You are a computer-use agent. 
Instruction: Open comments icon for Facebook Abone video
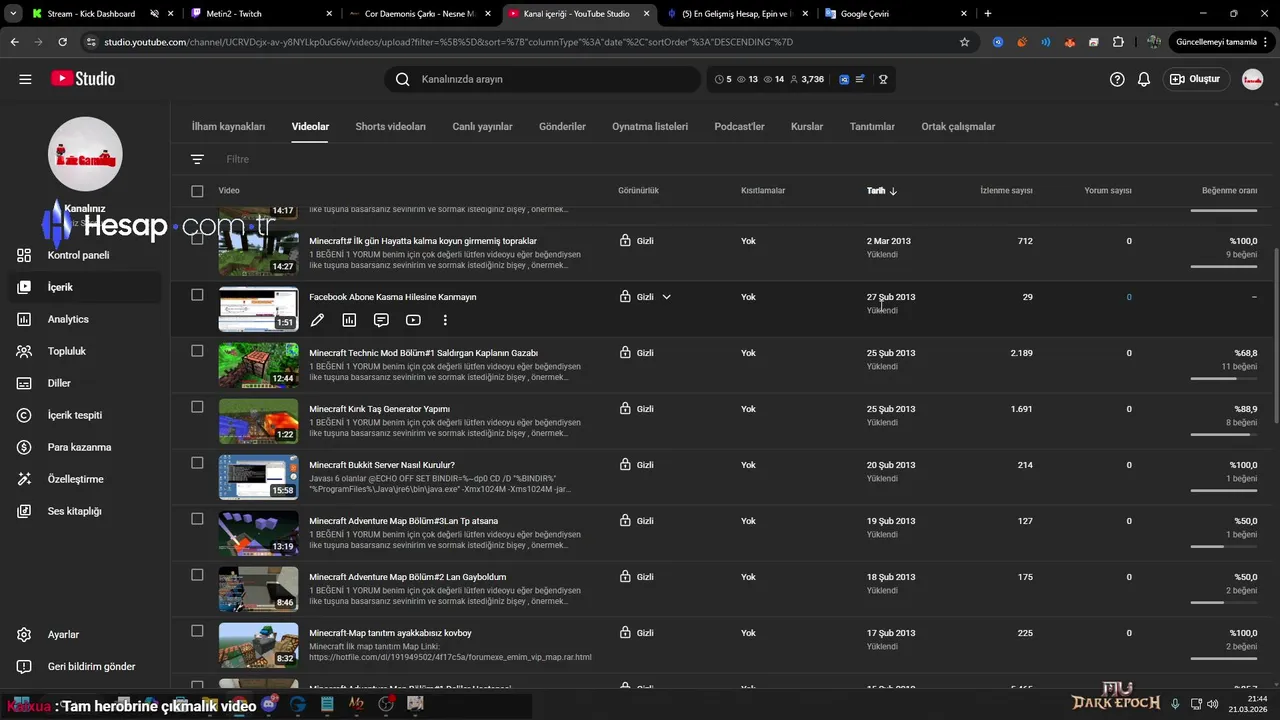tap(381, 320)
